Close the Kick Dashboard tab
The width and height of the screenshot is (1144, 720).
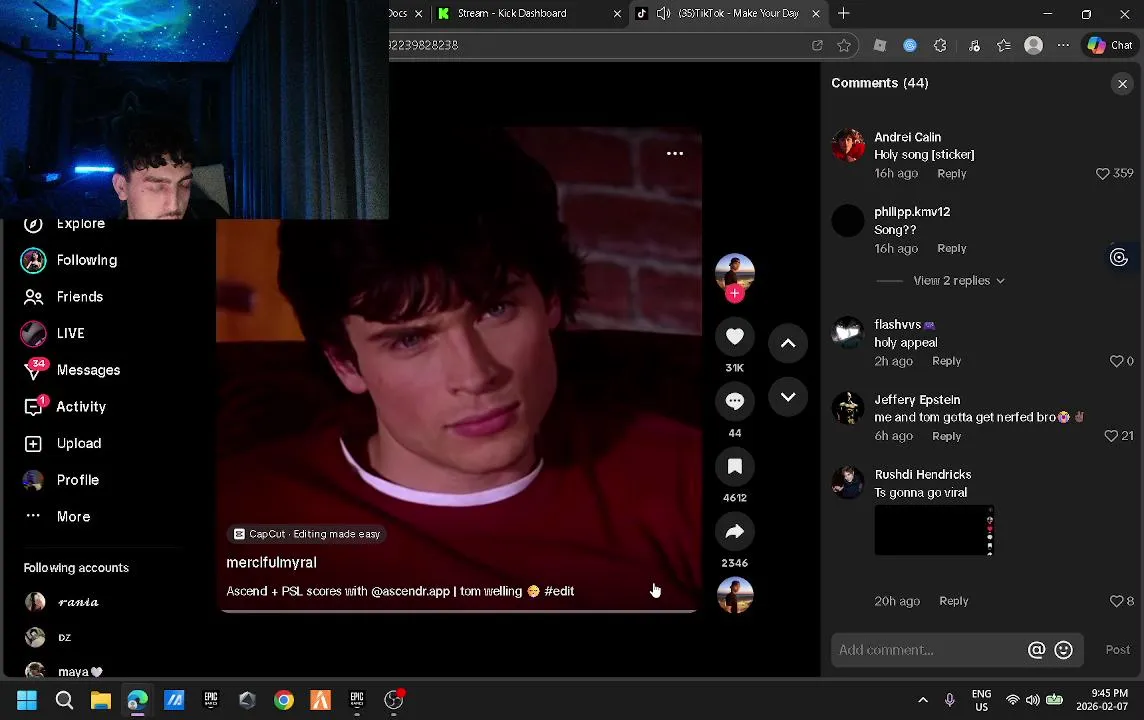tap(617, 13)
